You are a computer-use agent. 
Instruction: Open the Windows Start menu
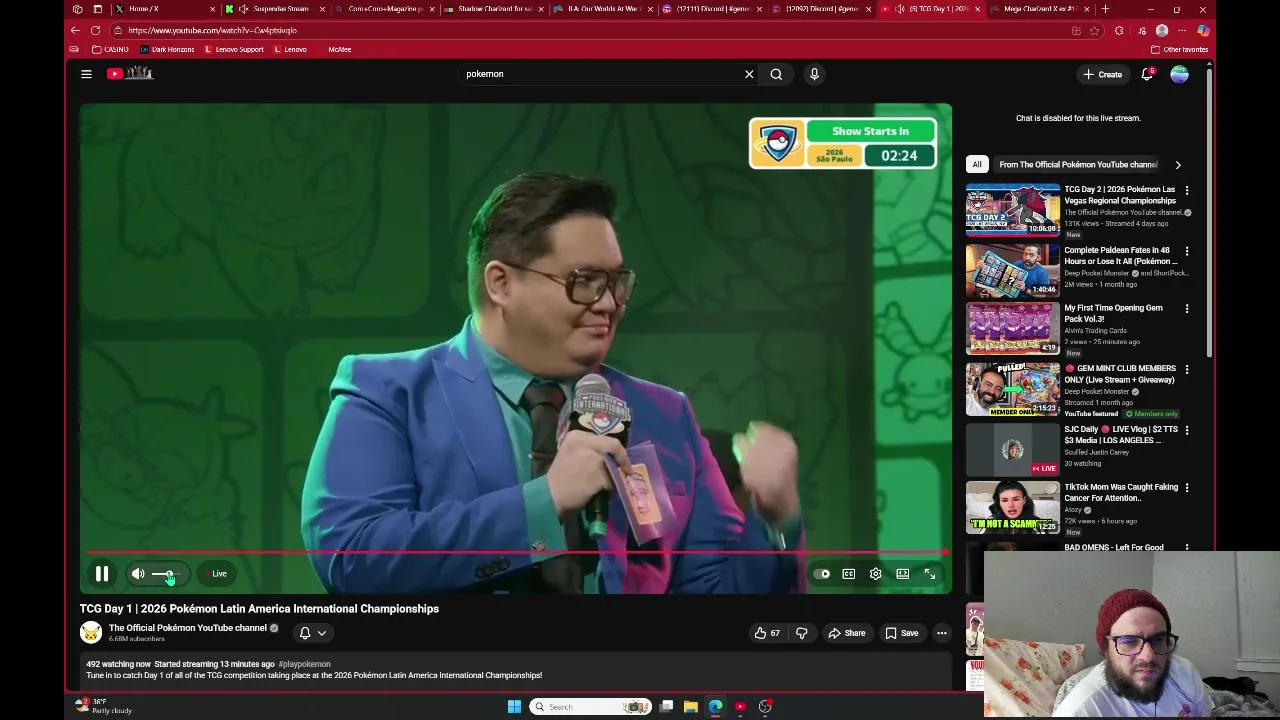514,707
